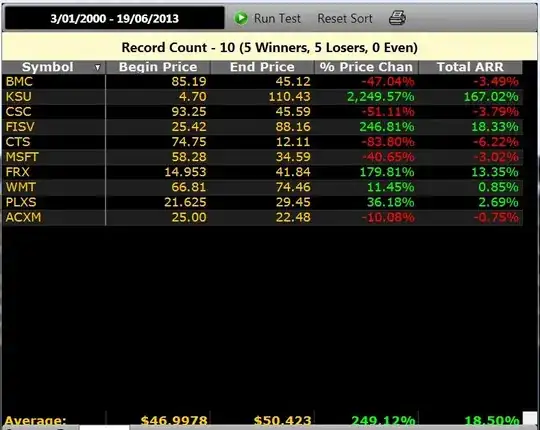Sort by Total ARR column header
Viewport: 540px width, 430px height.
pos(470,67)
